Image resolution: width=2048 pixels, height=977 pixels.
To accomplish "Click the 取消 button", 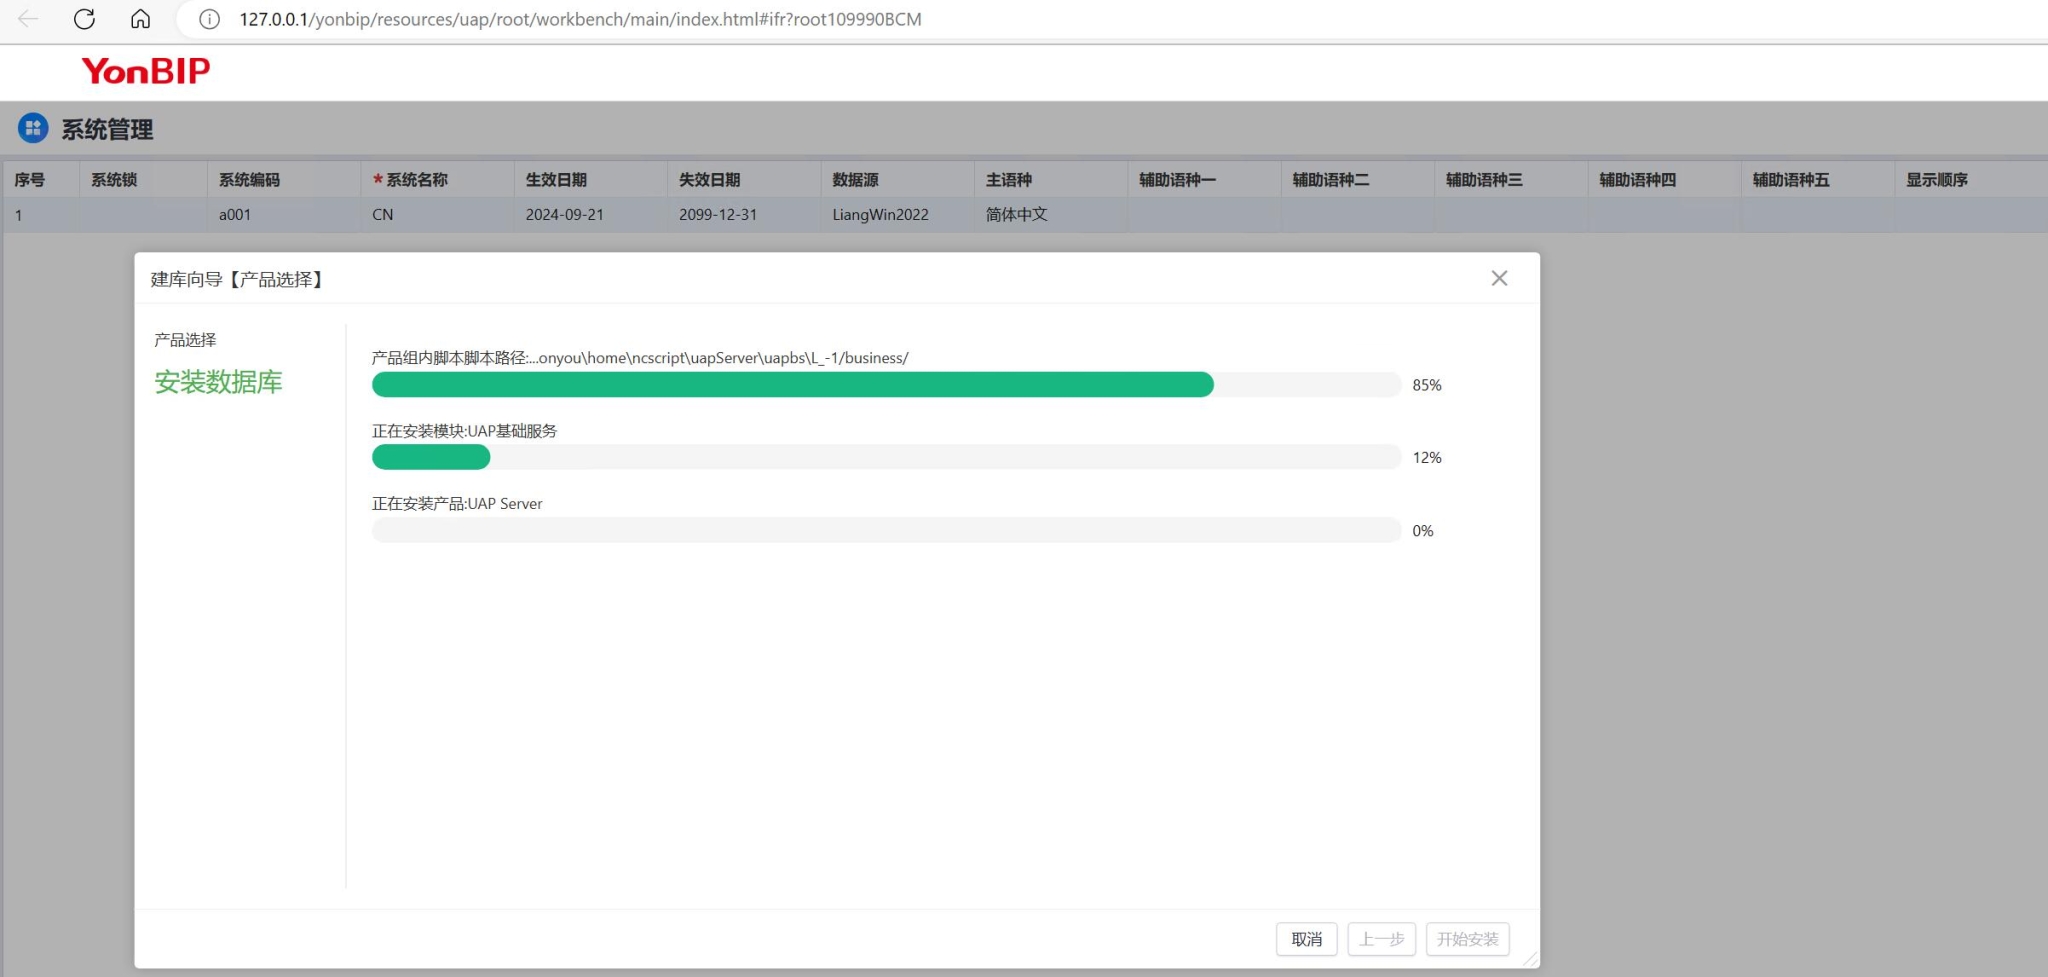I will pos(1306,939).
